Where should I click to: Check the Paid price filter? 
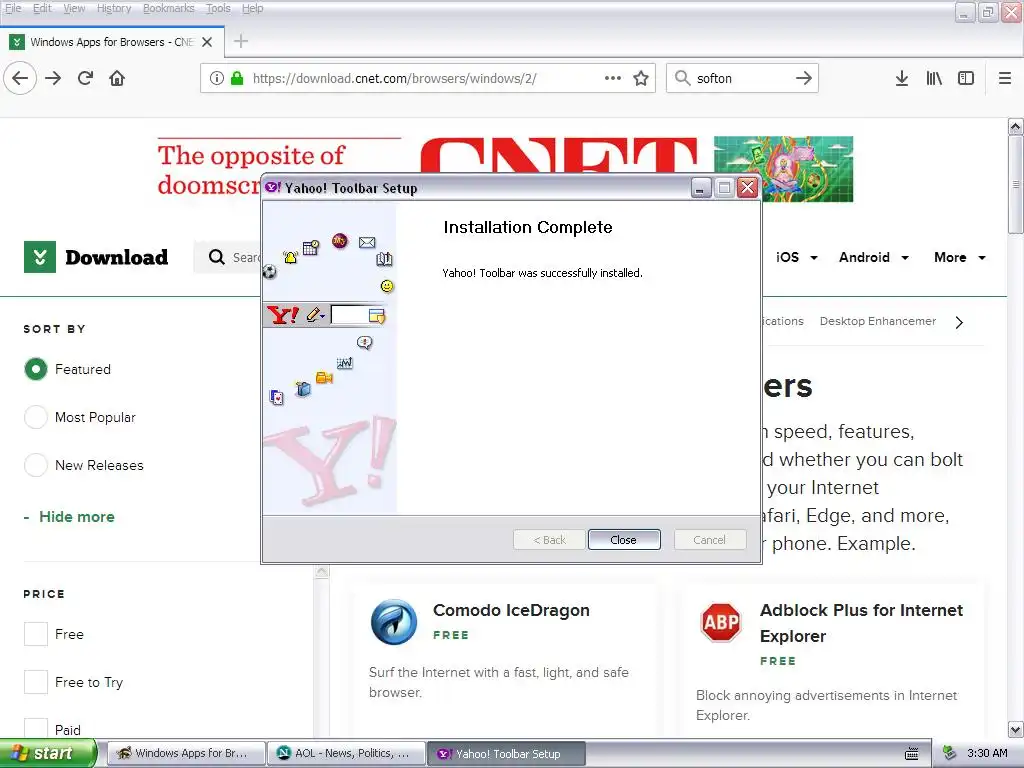(x=36, y=728)
